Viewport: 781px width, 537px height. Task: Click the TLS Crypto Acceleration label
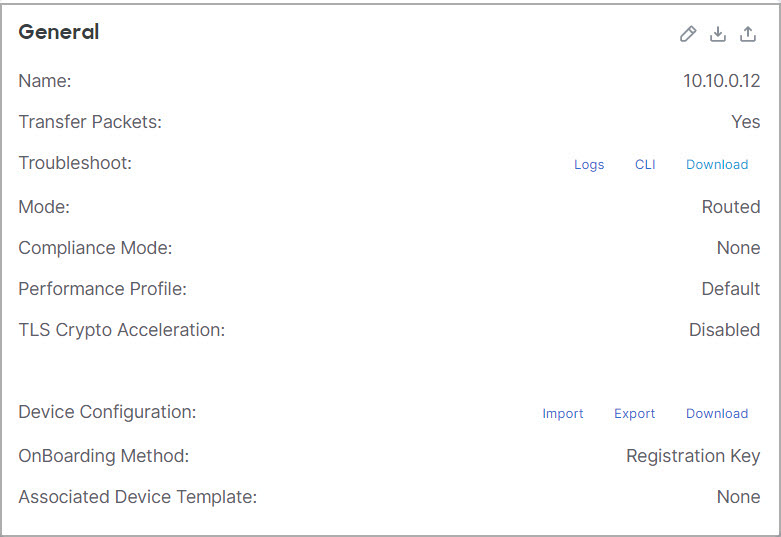click(121, 330)
